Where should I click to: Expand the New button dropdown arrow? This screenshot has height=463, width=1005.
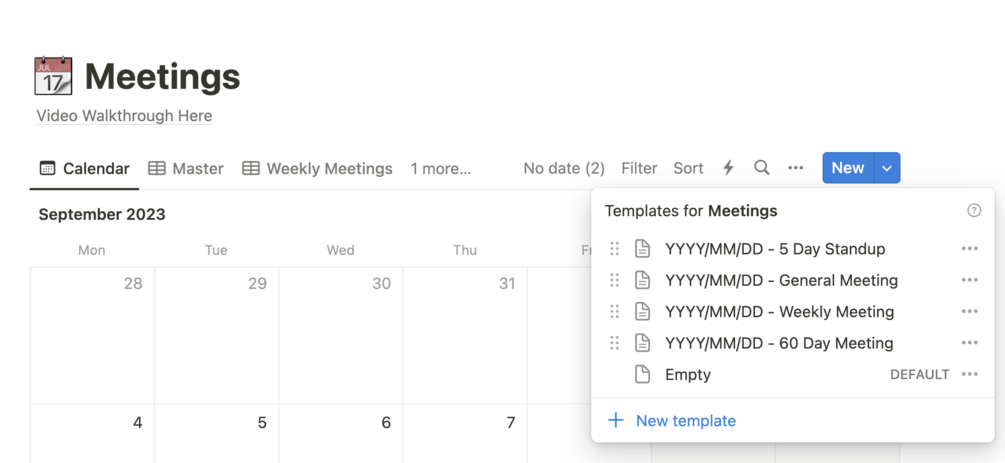coord(887,168)
